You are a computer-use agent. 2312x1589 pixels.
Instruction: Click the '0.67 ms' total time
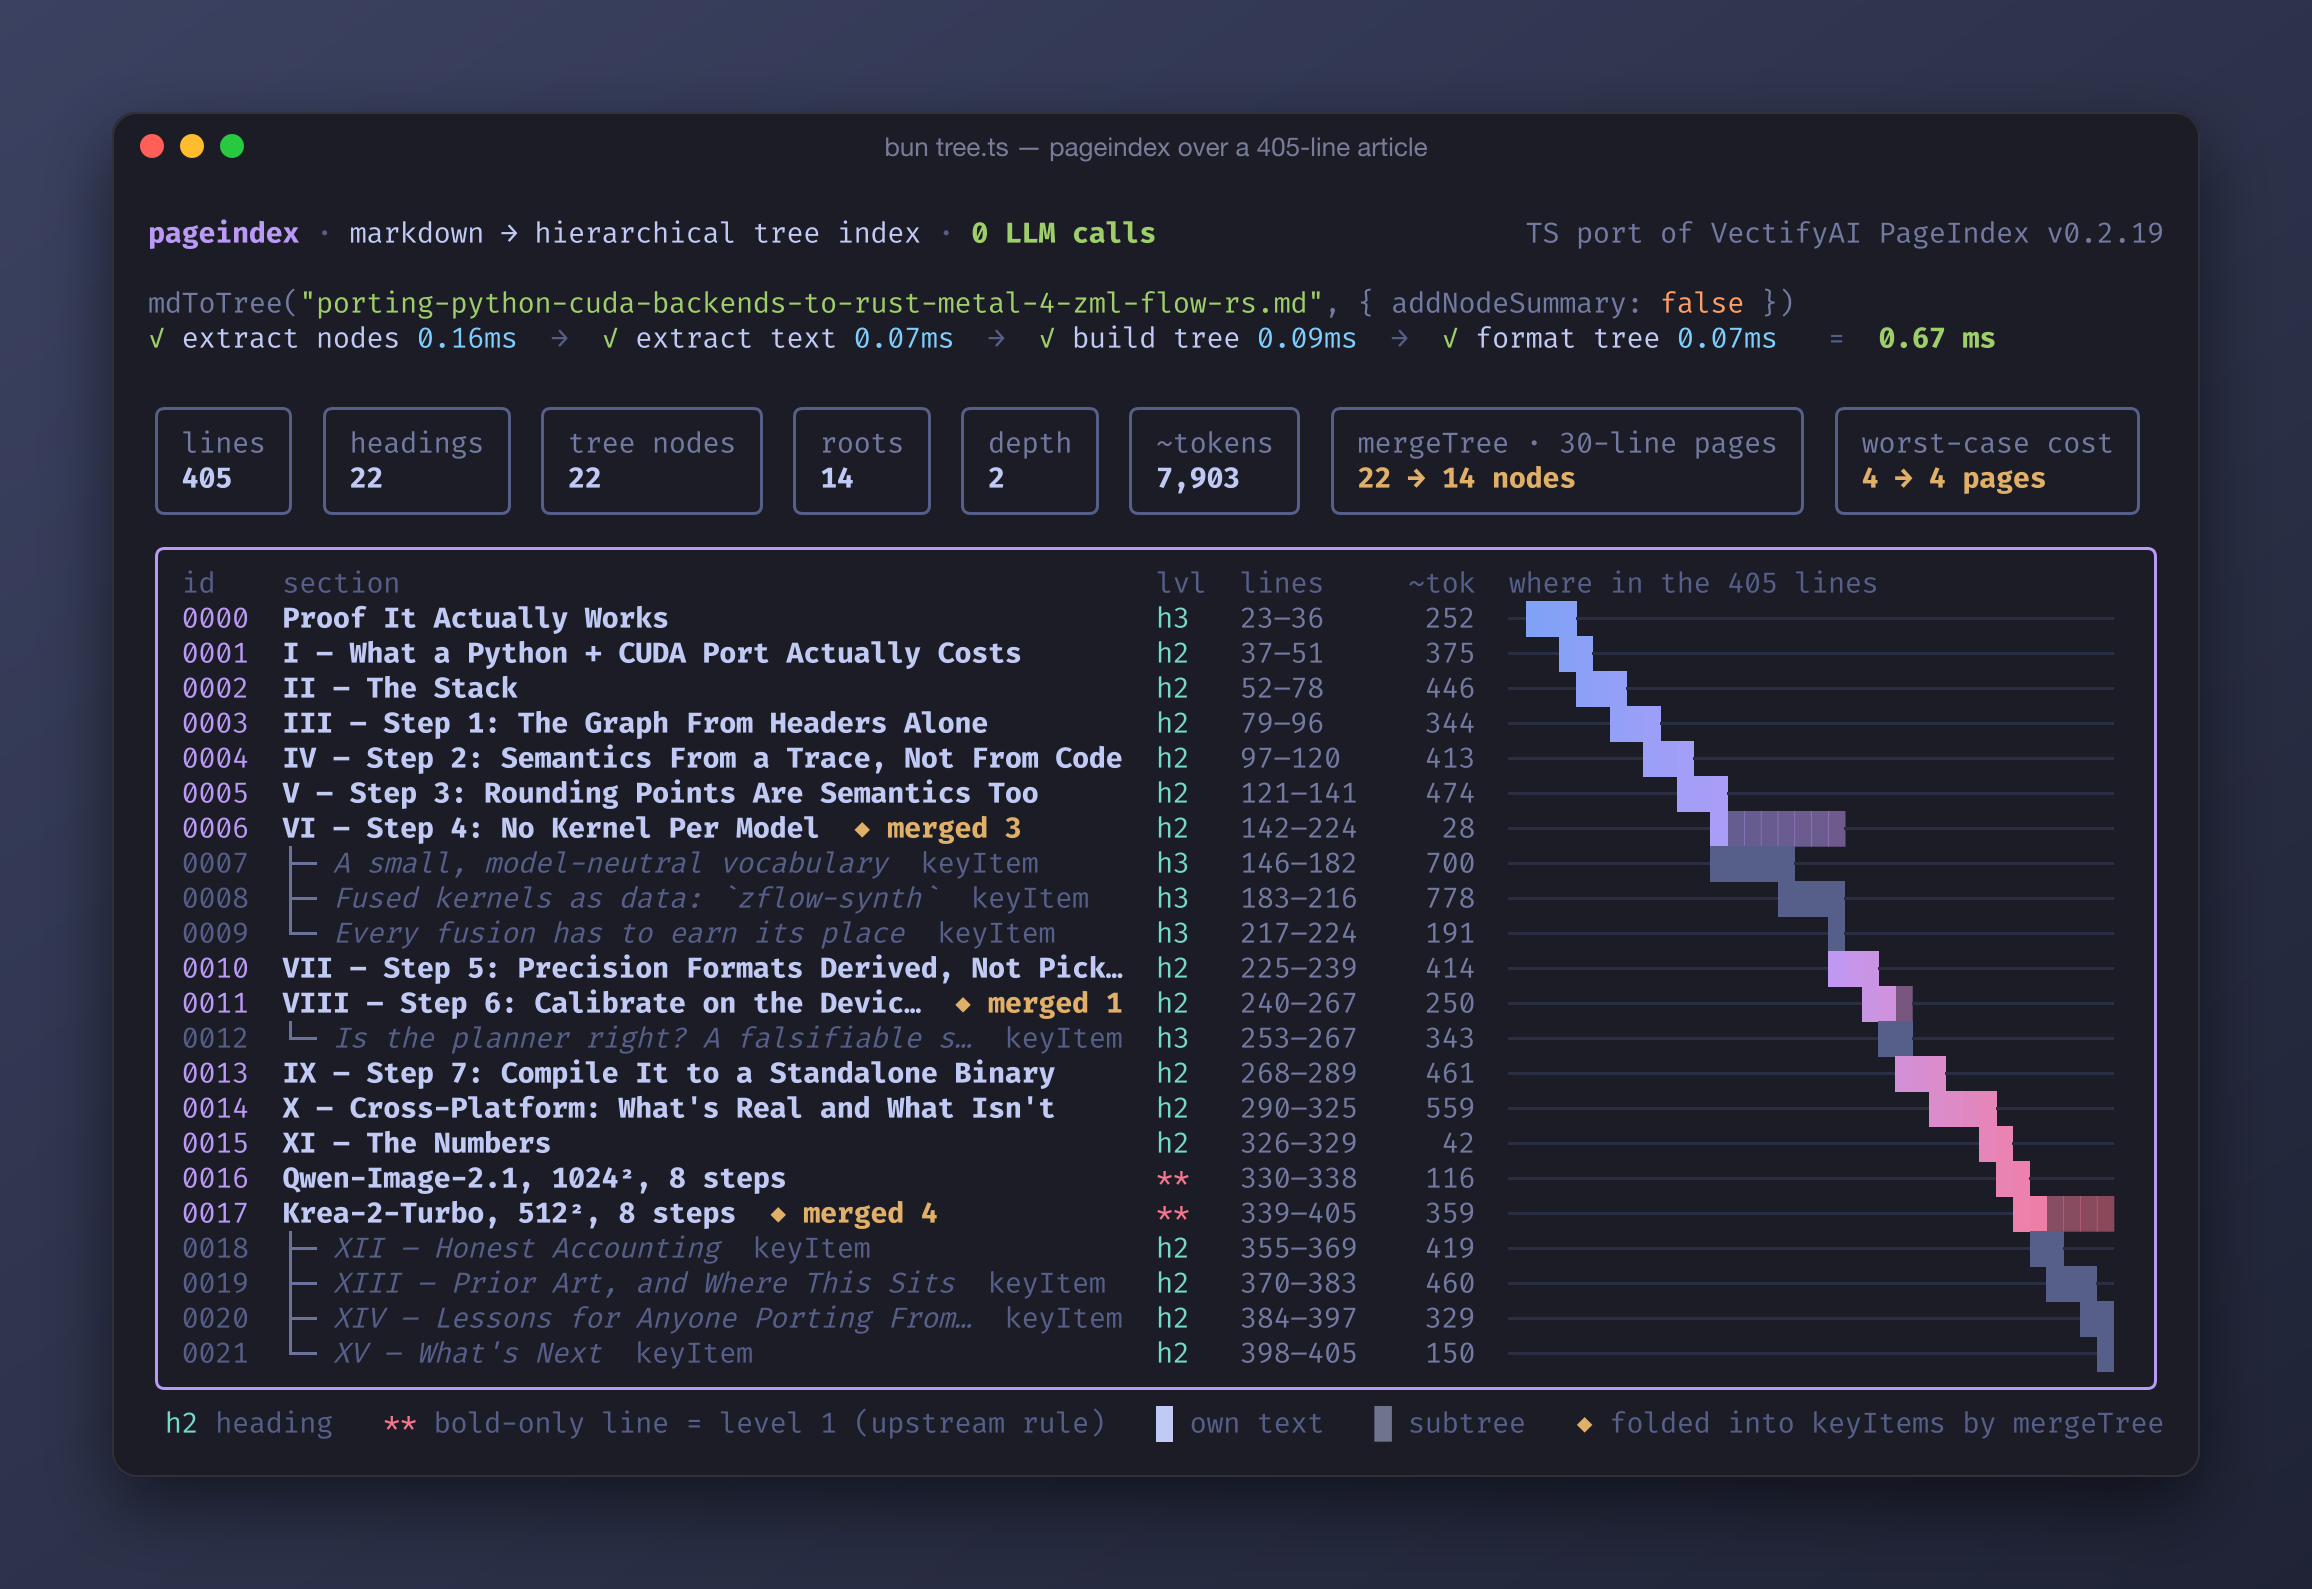(x=1936, y=338)
